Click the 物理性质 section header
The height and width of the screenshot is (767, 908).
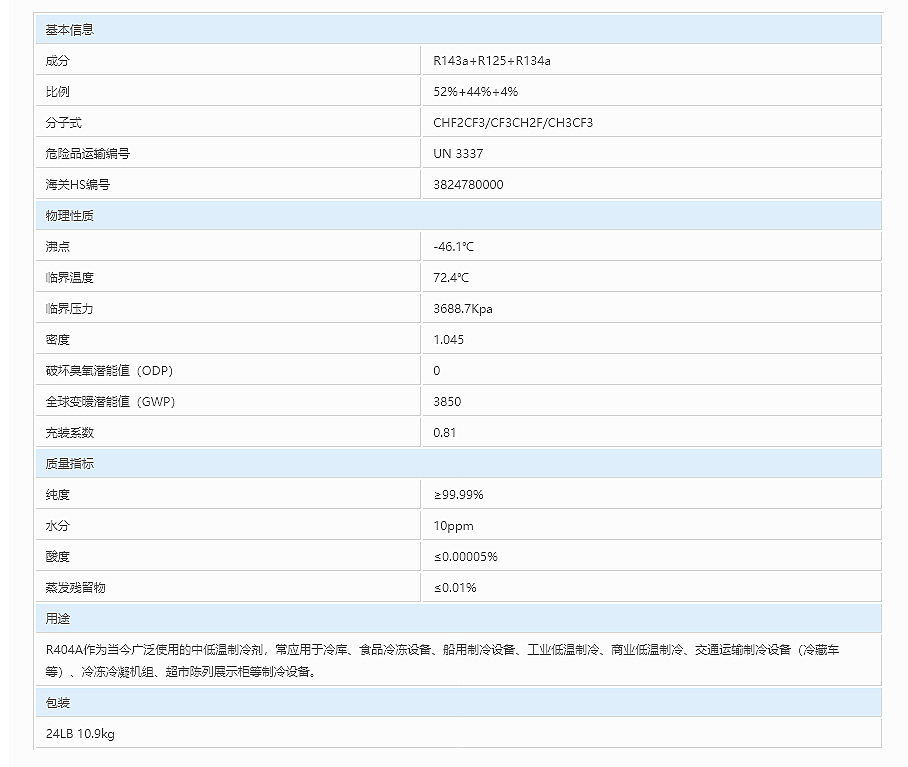pyautogui.click(x=70, y=216)
